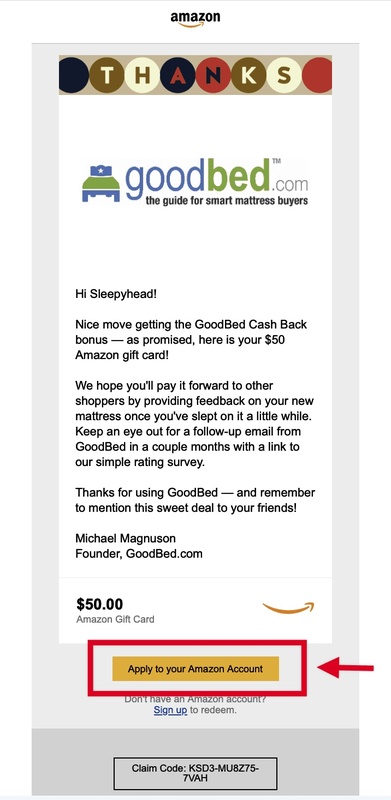The width and height of the screenshot is (391, 800).
Task: Click the Michael Magnuson signature line
Action: click(126, 538)
